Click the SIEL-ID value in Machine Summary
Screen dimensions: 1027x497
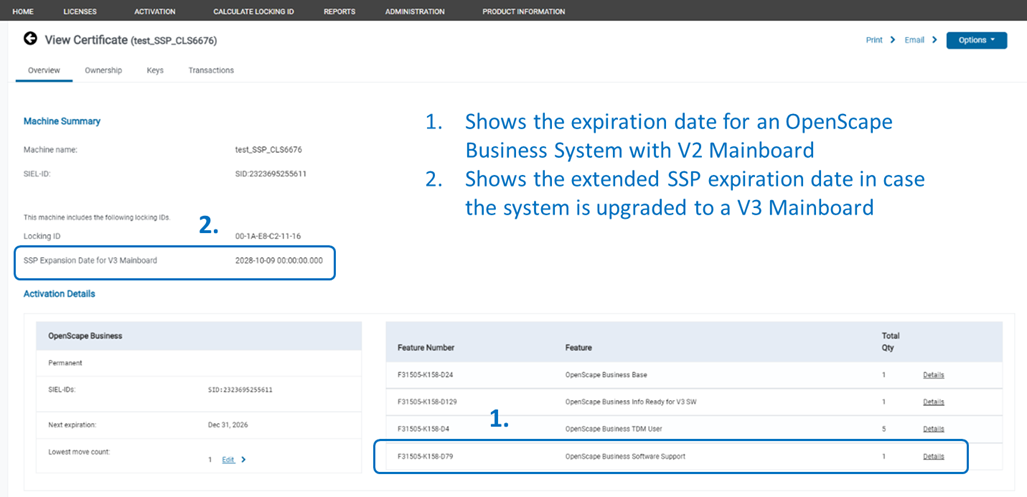tap(271, 174)
